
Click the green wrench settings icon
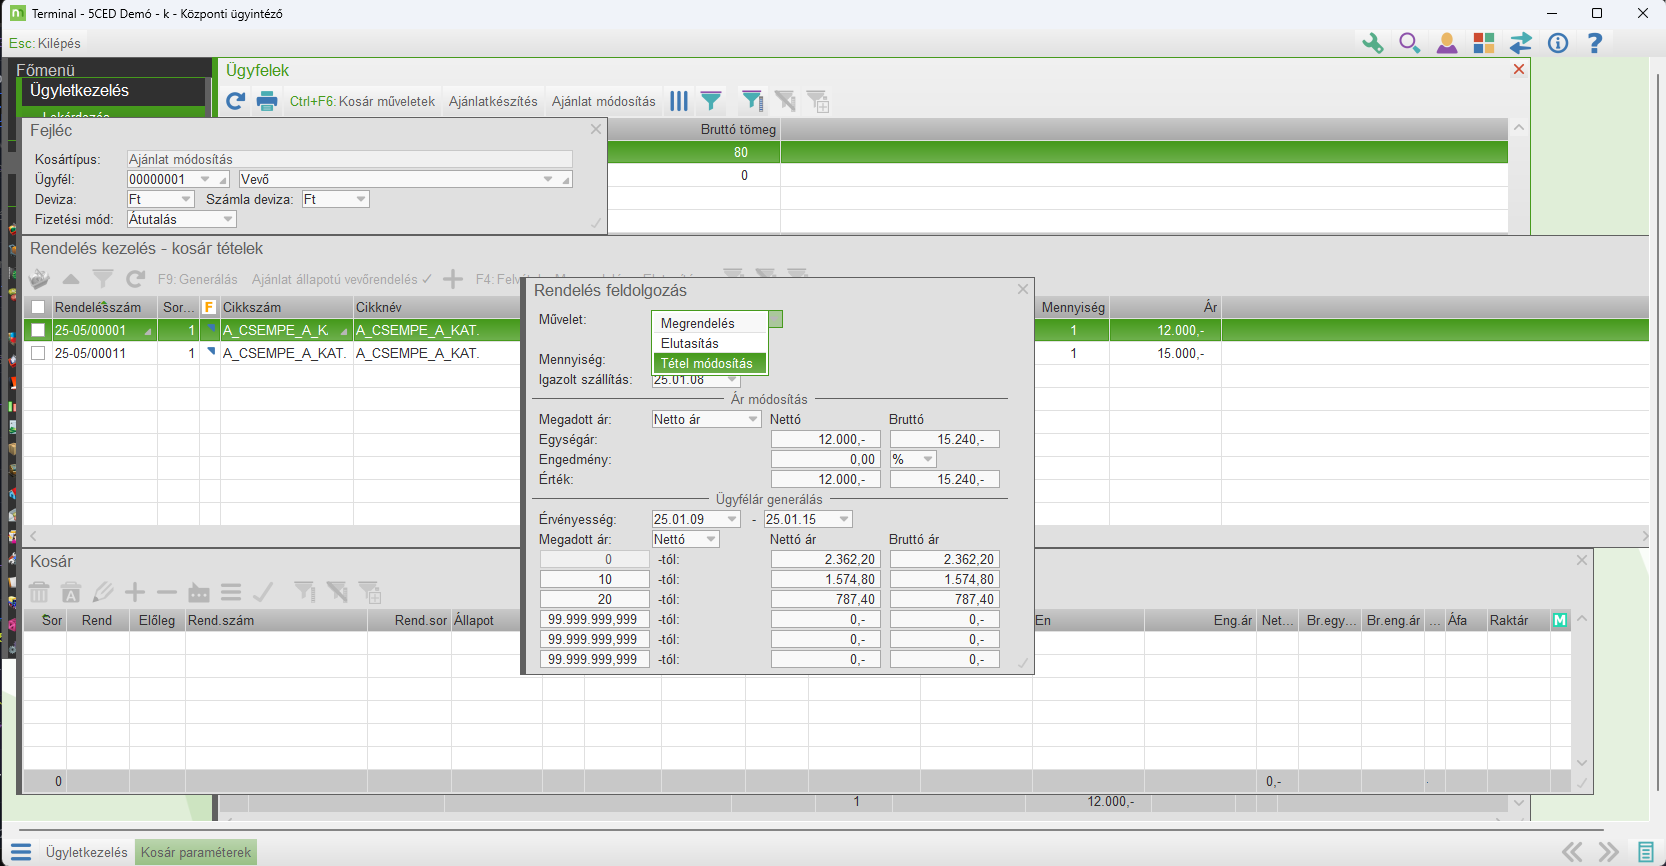tap(1372, 43)
